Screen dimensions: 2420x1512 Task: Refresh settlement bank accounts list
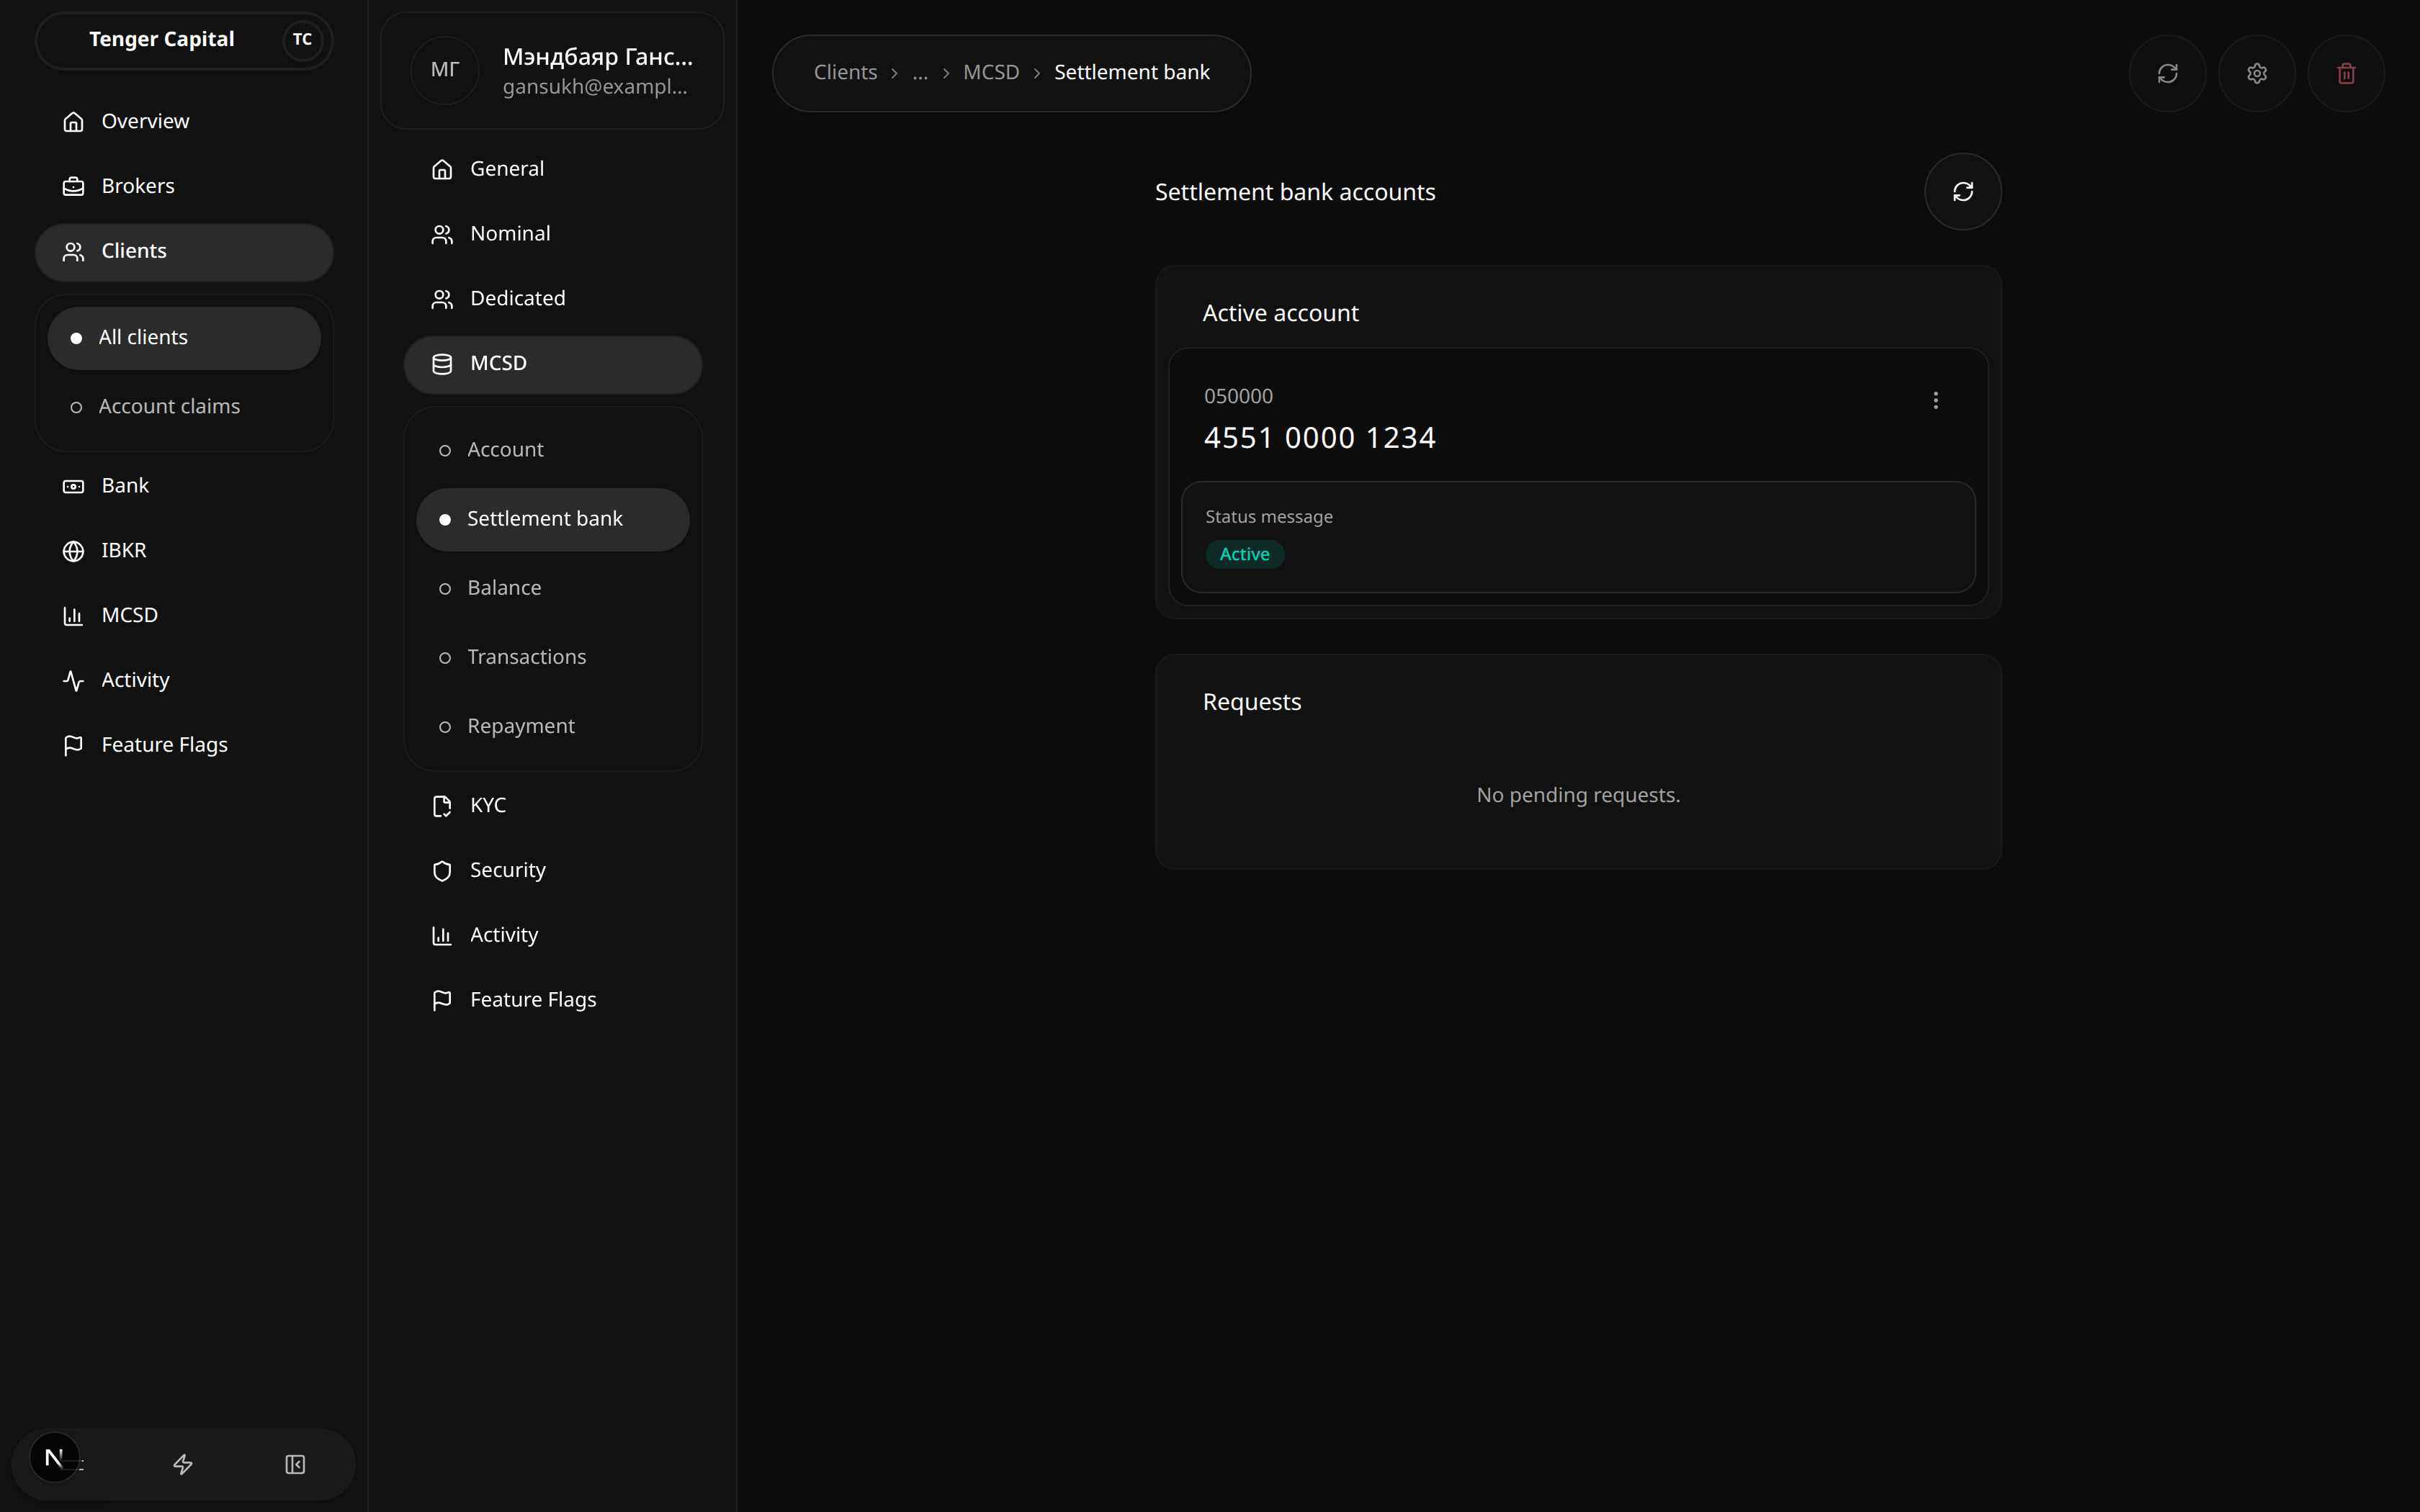tap(1962, 192)
